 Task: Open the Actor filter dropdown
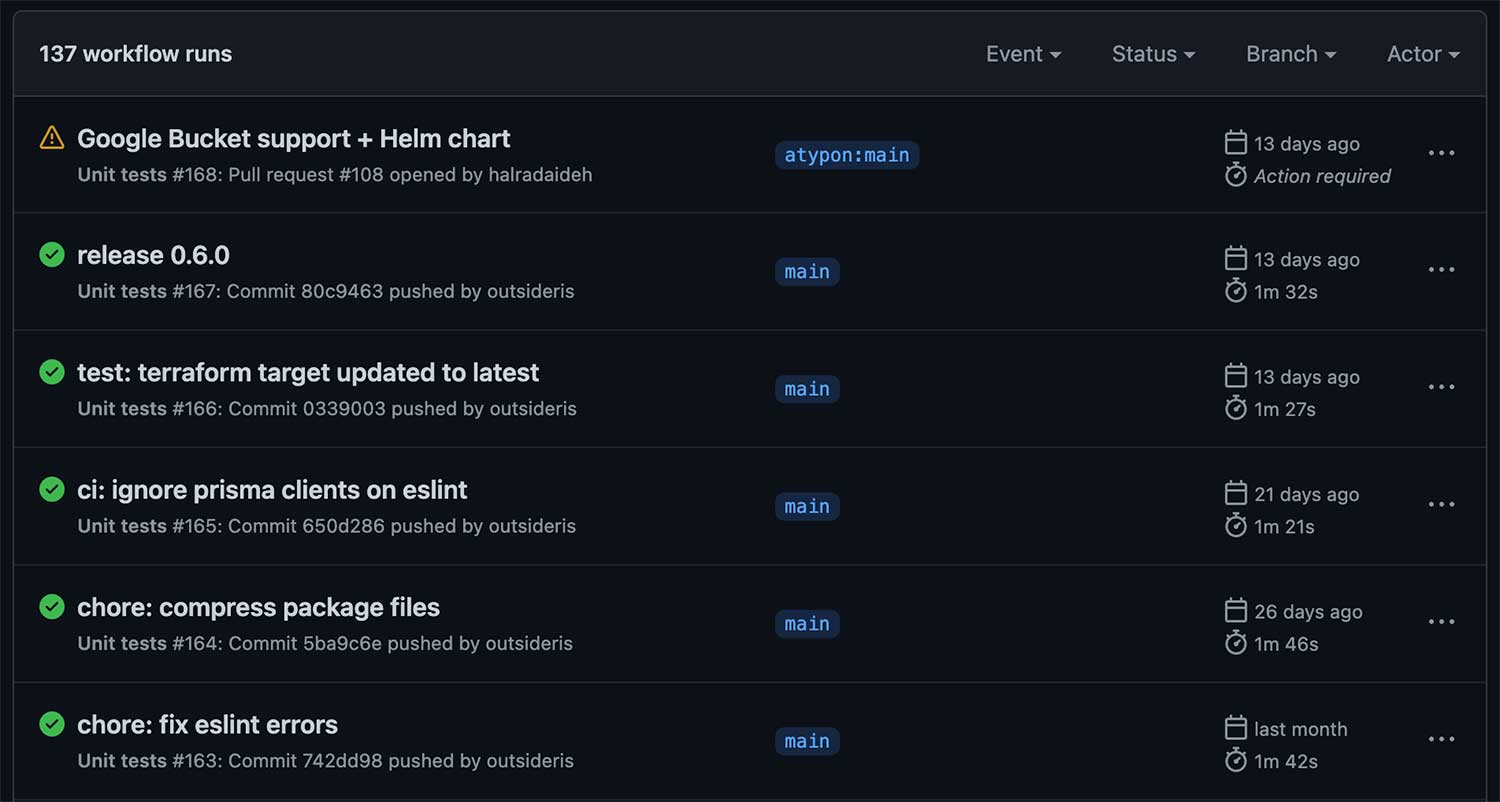coord(1423,54)
